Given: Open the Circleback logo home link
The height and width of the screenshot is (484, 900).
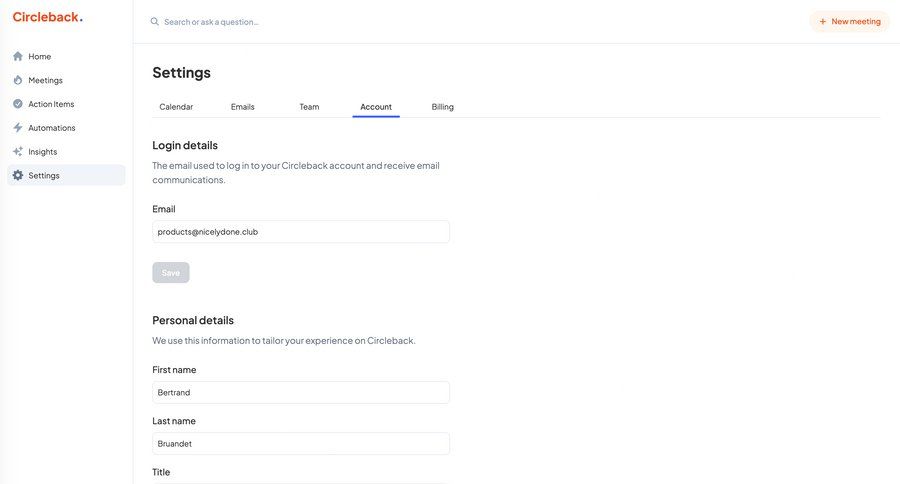Looking at the screenshot, I should [47, 17].
